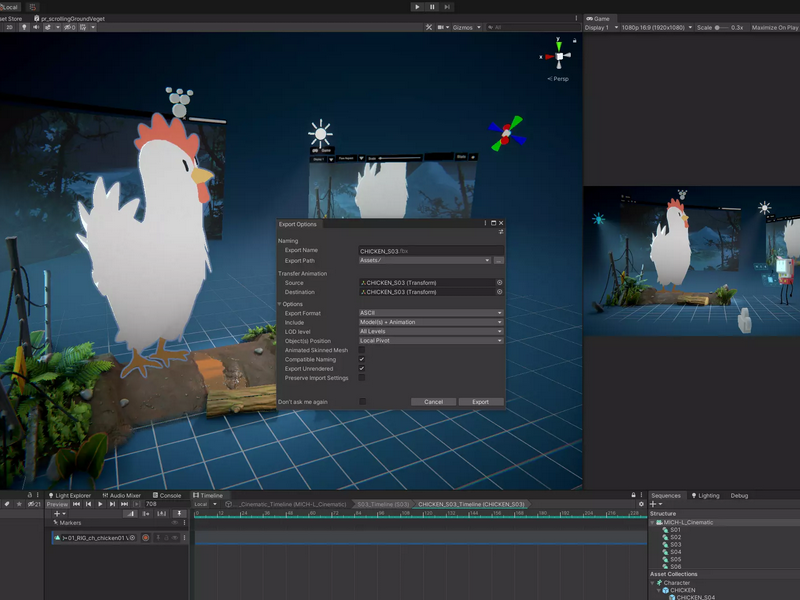Image resolution: width=800 pixels, height=600 pixels.
Task: Open the Gizmos dropdown
Action: point(466,28)
